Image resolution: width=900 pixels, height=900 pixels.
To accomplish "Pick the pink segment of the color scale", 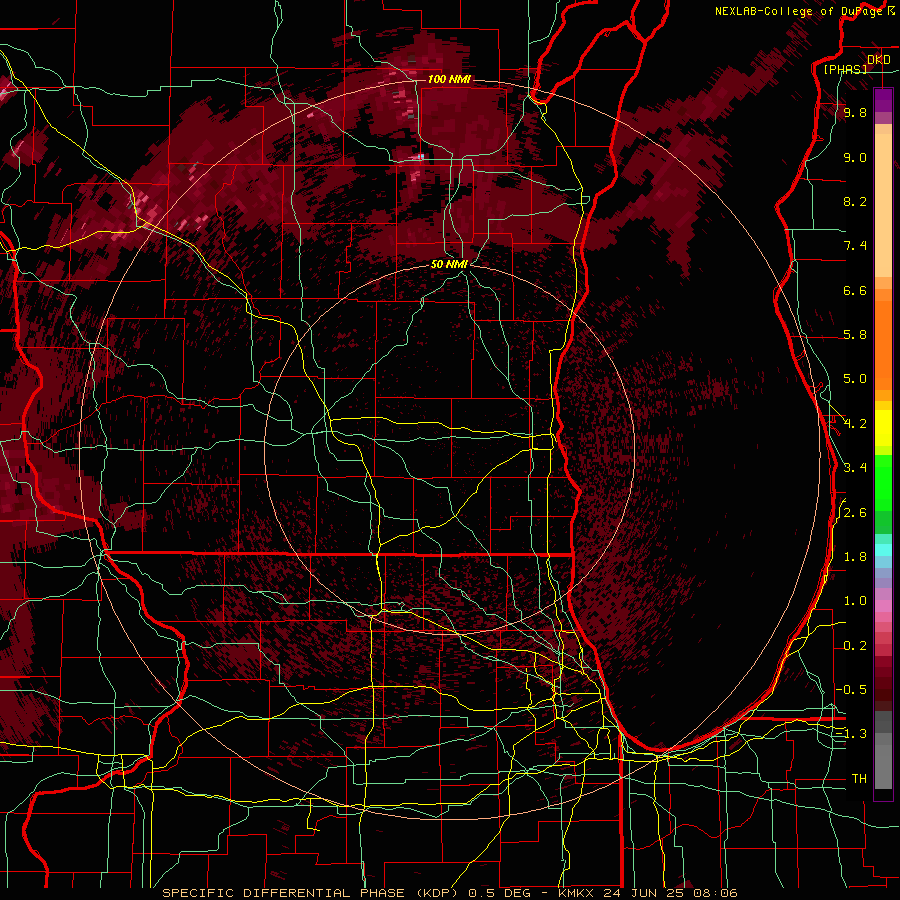I will (883, 606).
